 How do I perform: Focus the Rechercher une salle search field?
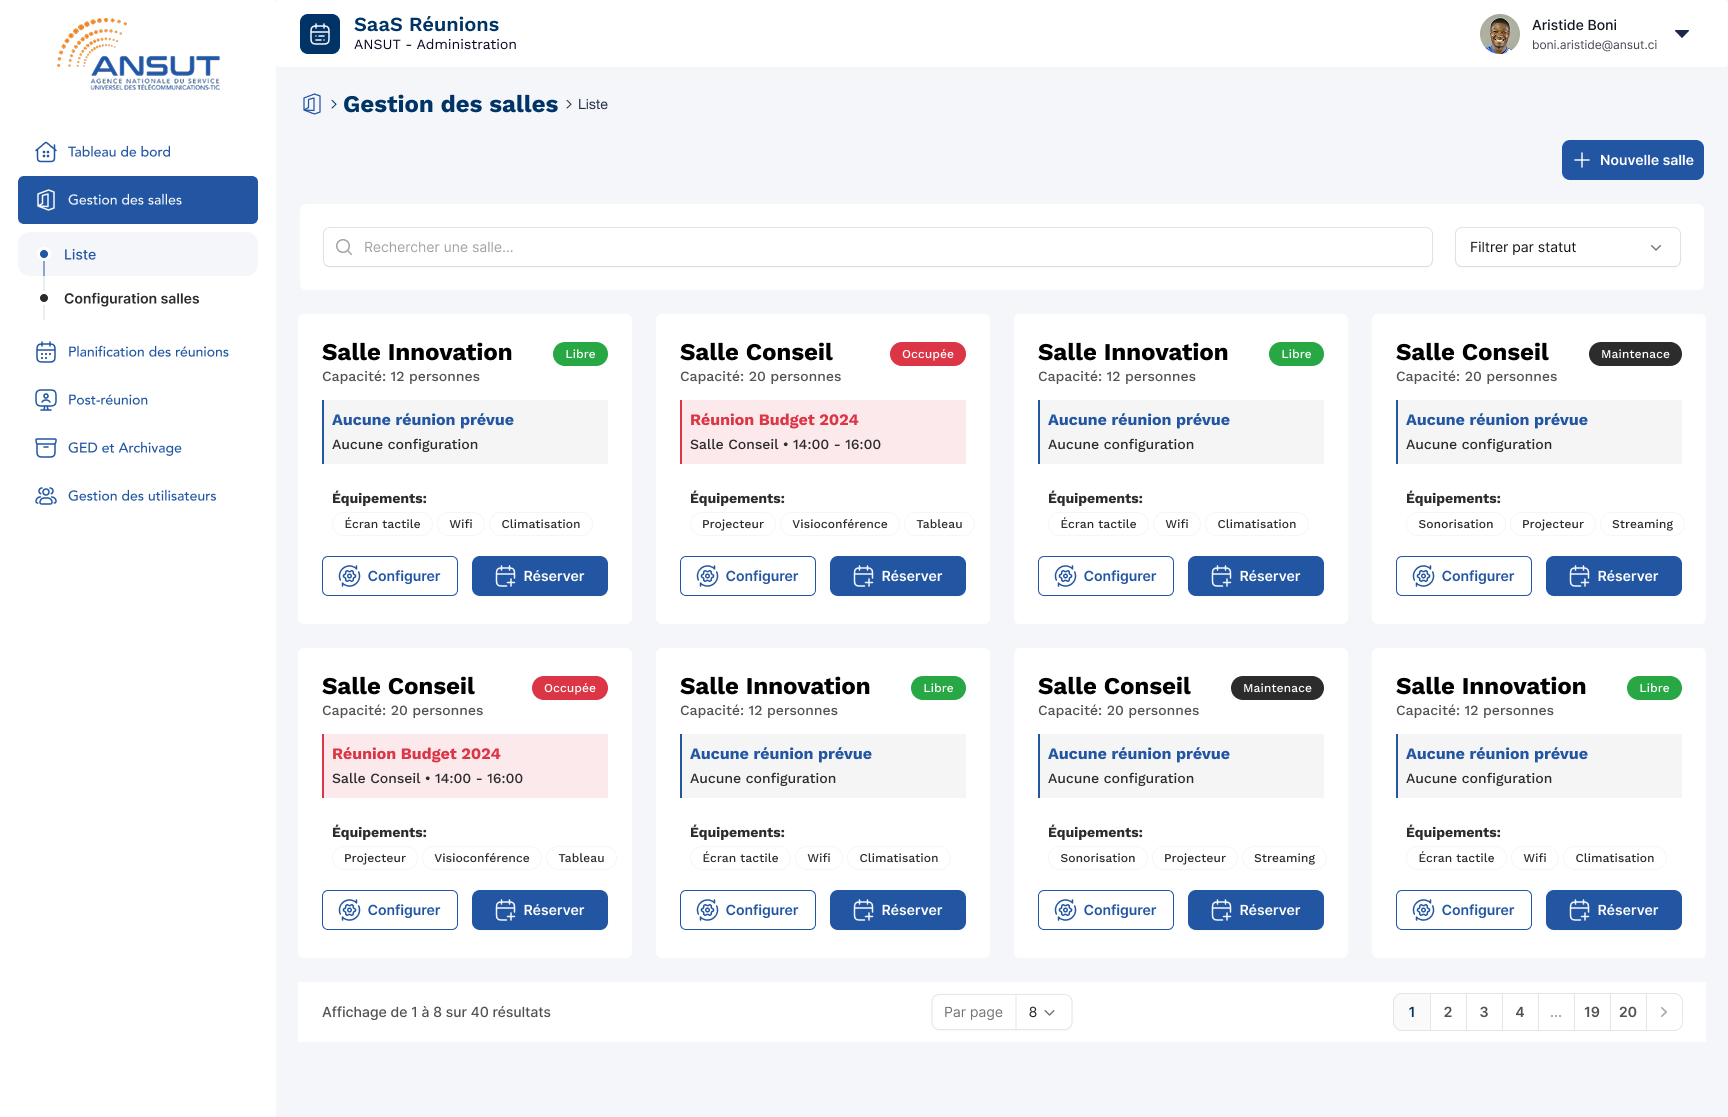(x=878, y=247)
